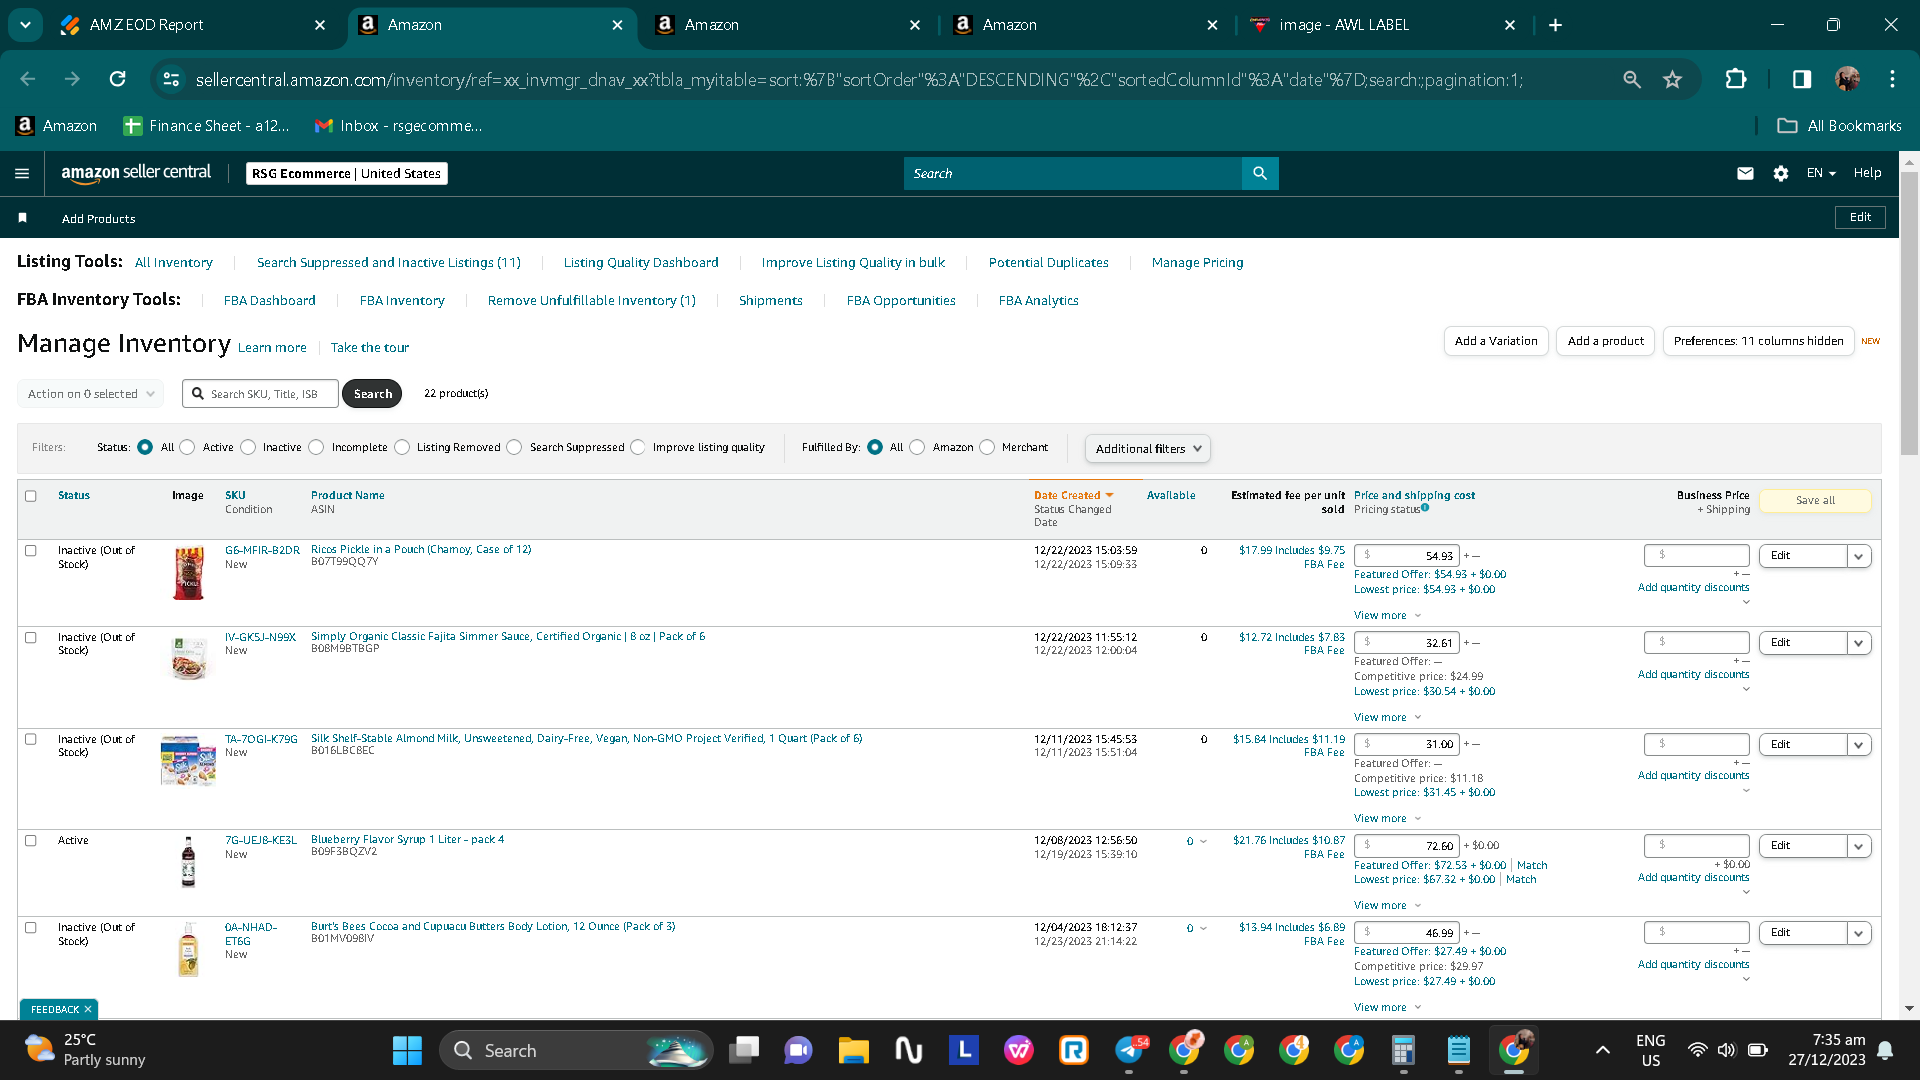Show hidden icons in system tray
The height and width of the screenshot is (1080, 1920).
click(x=1602, y=1050)
